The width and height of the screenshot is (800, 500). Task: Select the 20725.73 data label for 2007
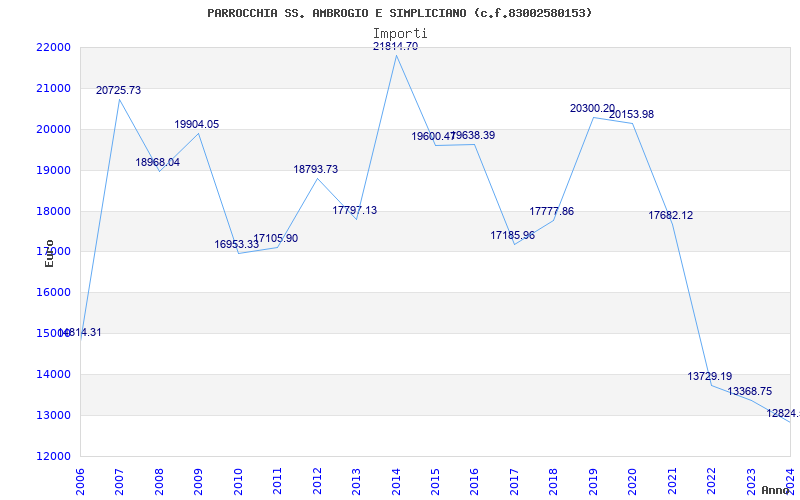click(118, 90)
